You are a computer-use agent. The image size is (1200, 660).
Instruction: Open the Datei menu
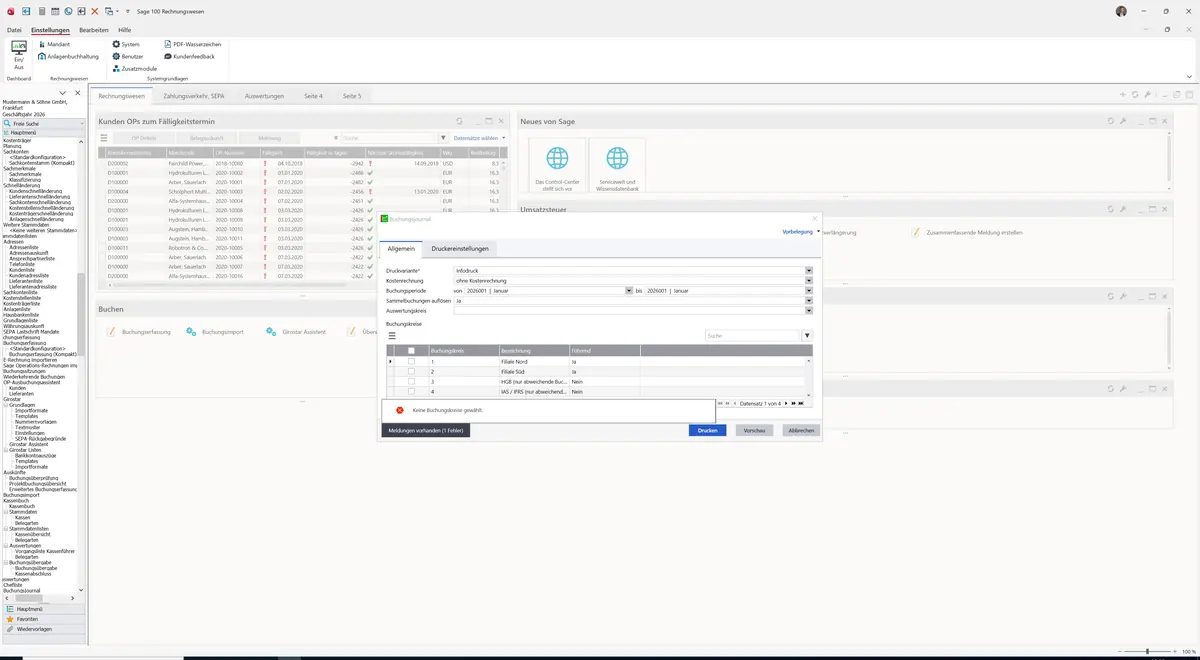[14, 30]
